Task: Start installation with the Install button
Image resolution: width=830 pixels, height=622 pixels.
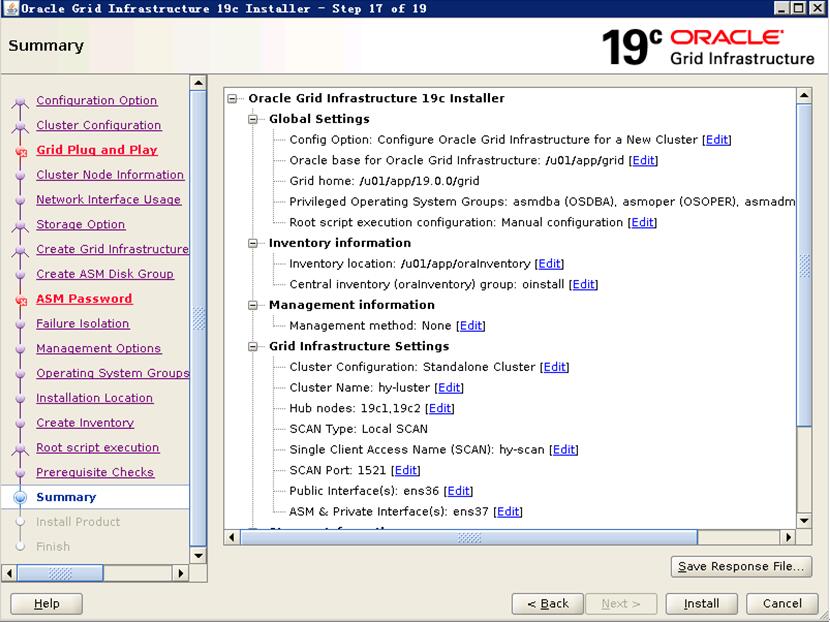Action: pos(701,603)
